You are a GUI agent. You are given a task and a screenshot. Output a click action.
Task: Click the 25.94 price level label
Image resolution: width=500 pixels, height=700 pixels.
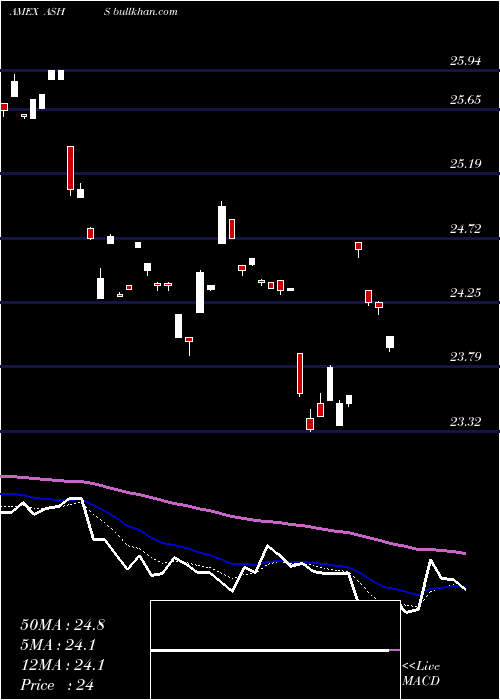click(x=466, y=61)
